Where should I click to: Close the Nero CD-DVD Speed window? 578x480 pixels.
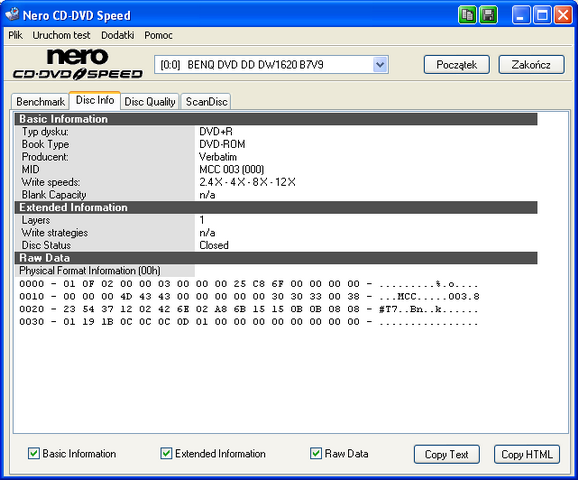pyautogui.click(x=563, y=15)
